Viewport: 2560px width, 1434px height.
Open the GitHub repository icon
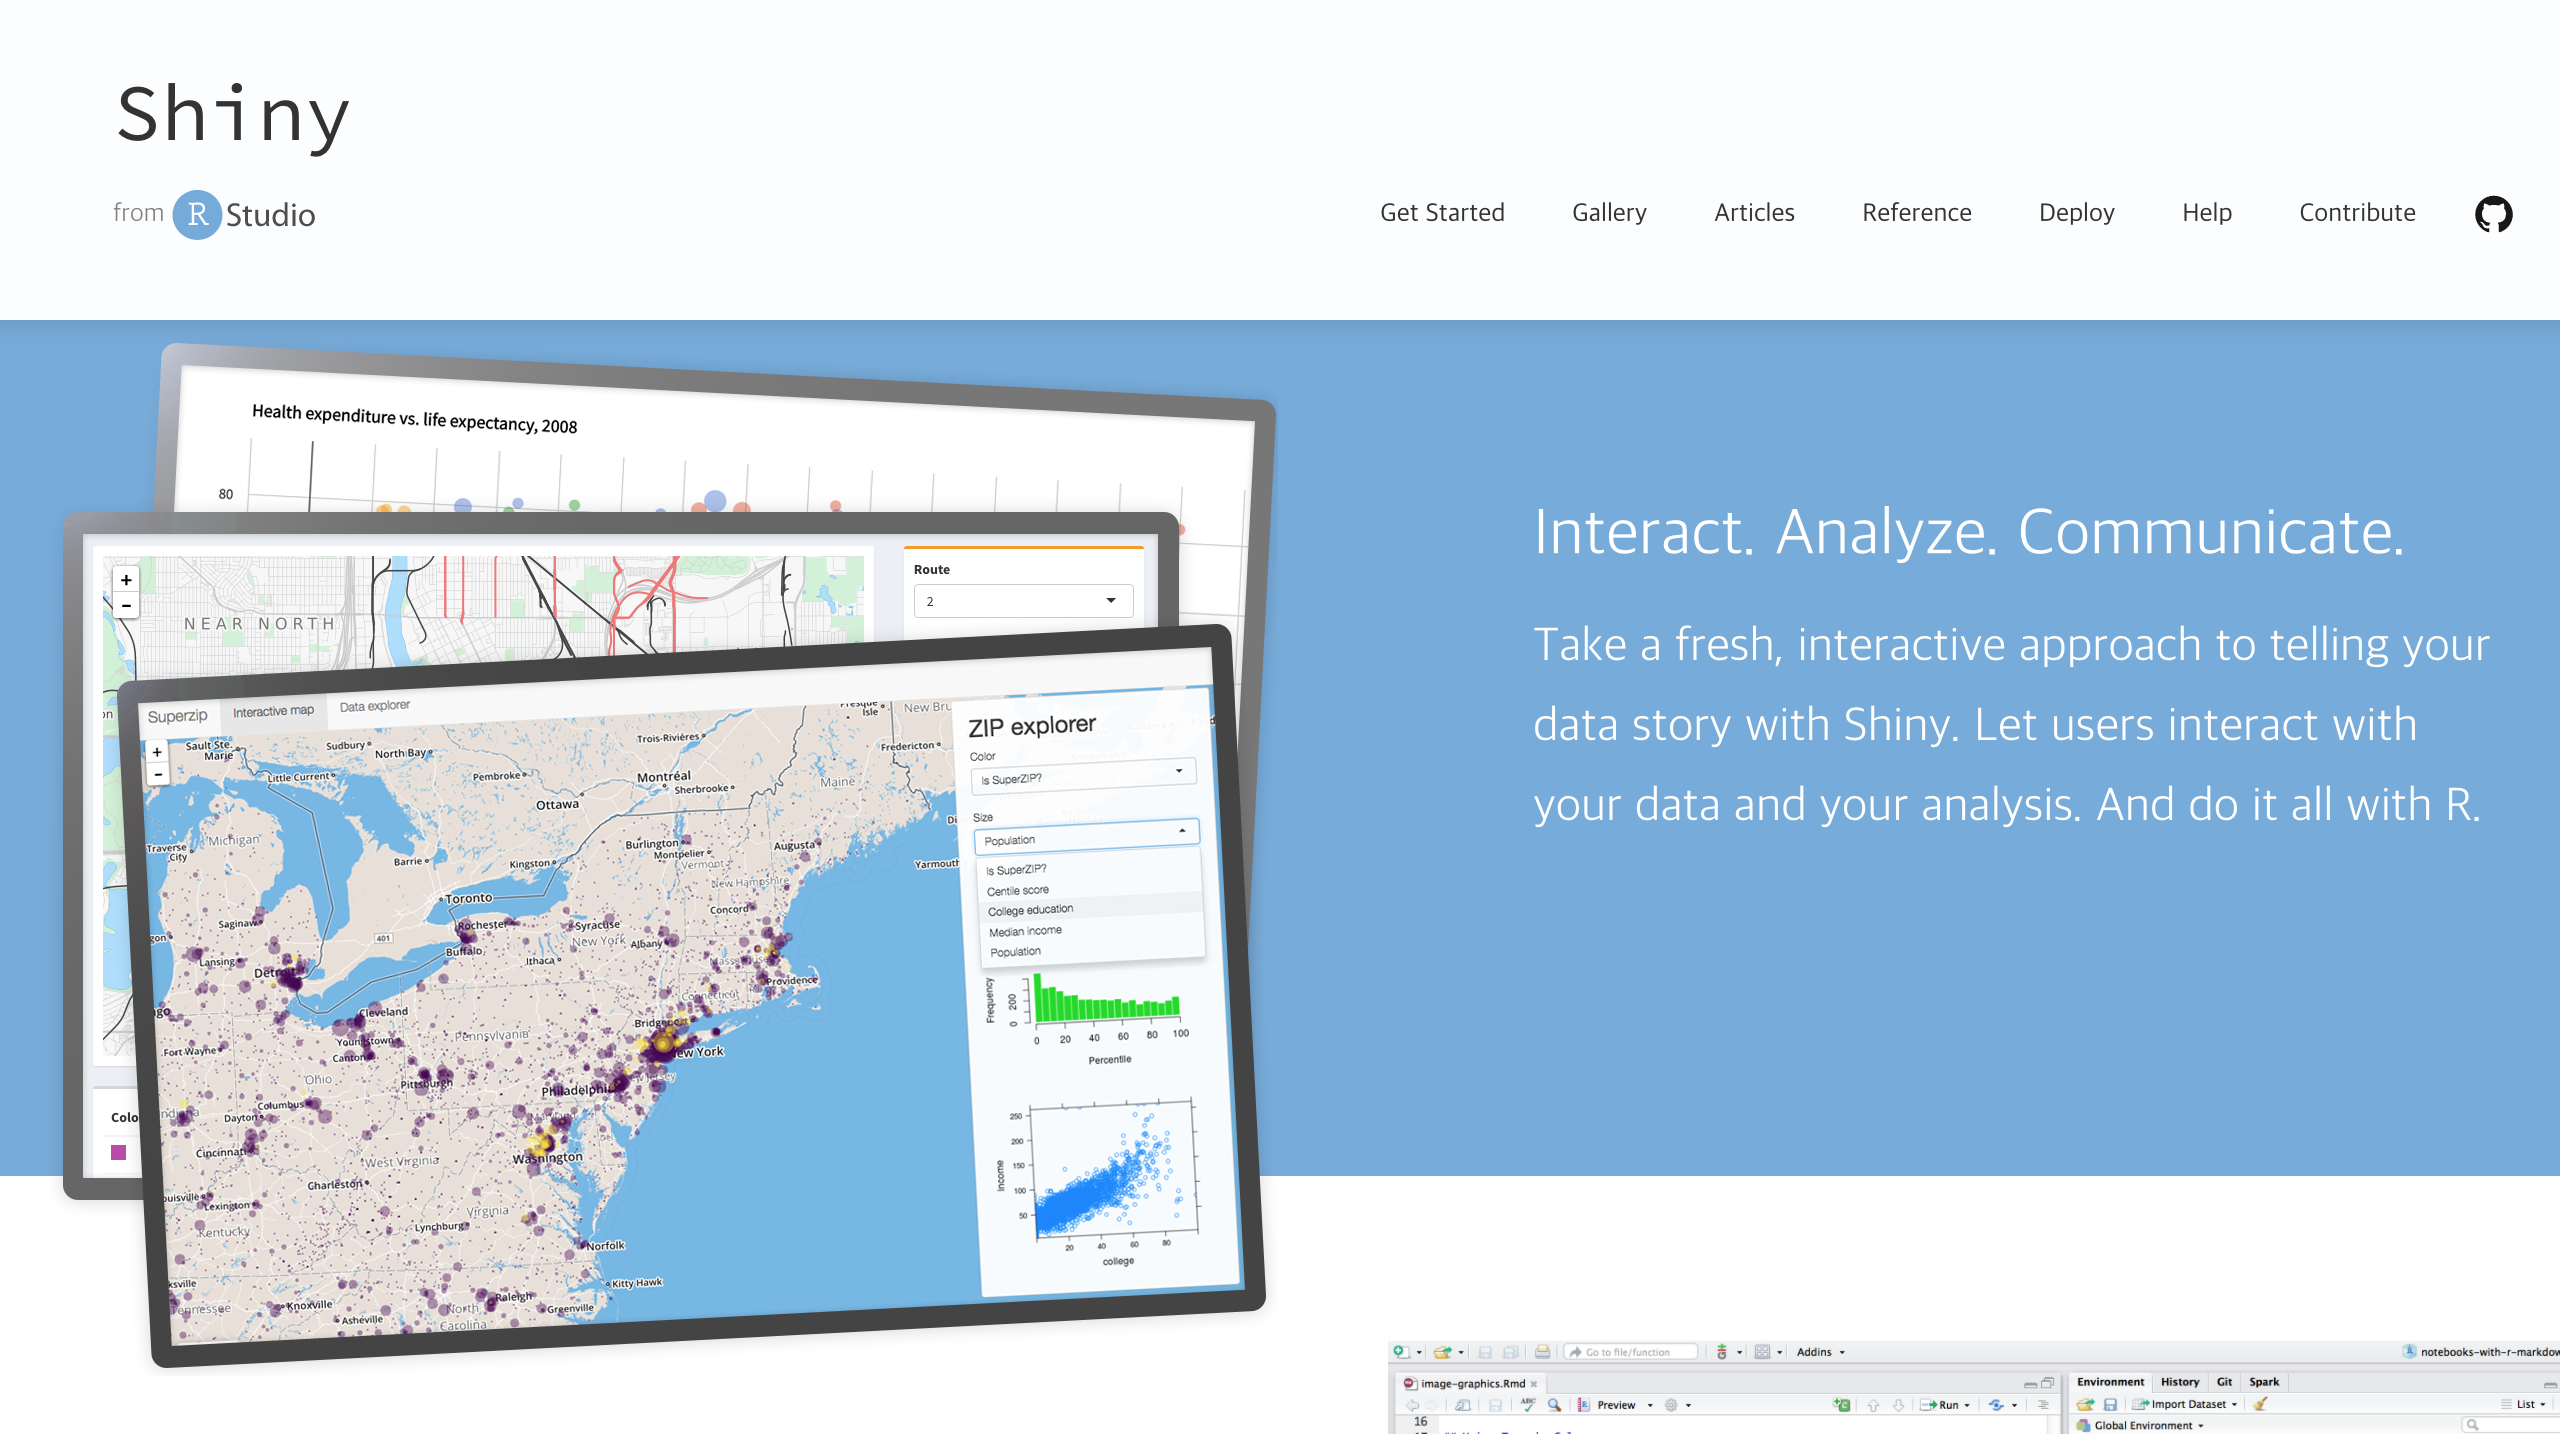coord(2493,214)
